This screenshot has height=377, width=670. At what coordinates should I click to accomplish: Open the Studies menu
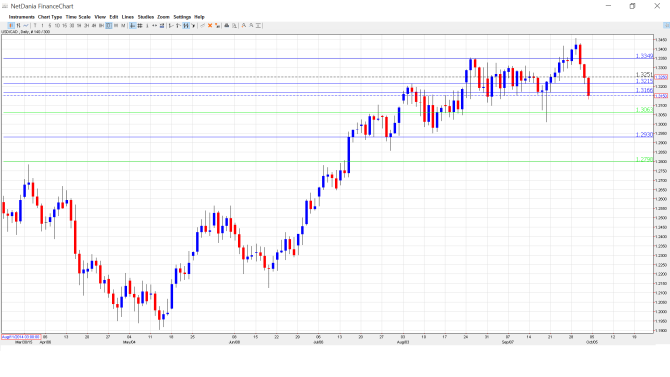146,17
